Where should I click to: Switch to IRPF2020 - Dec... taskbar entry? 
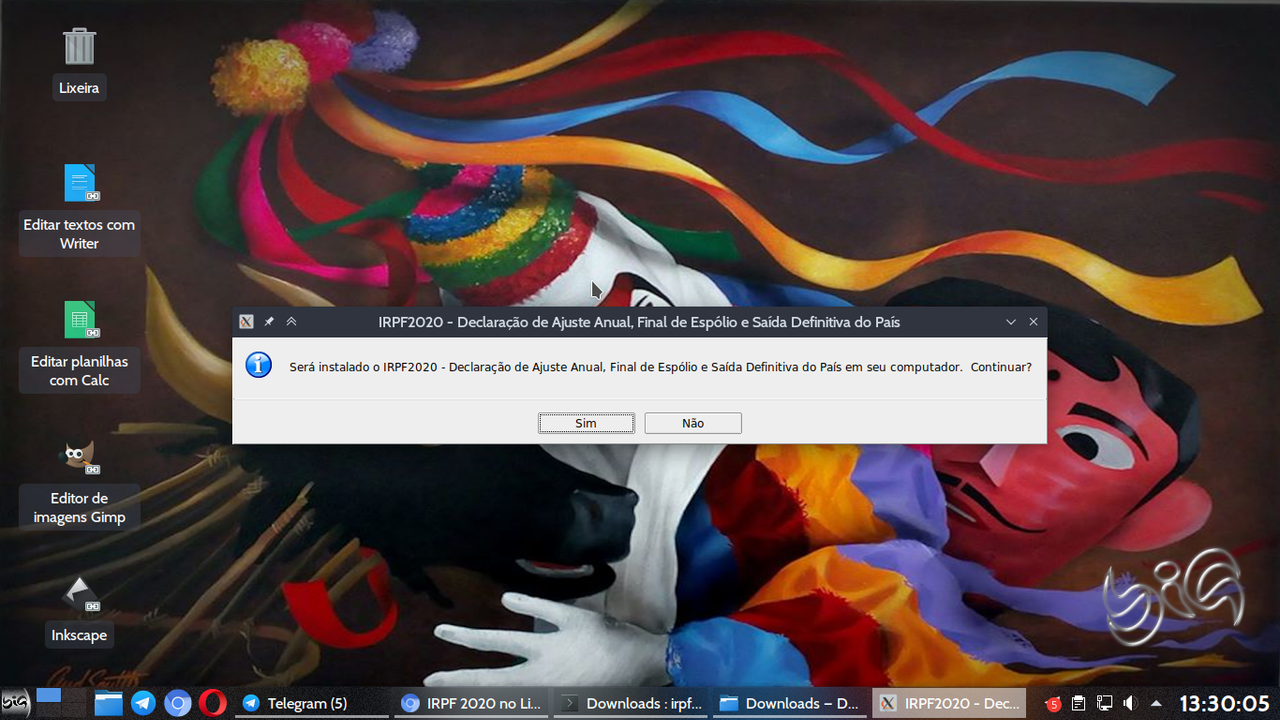(949, 703)
